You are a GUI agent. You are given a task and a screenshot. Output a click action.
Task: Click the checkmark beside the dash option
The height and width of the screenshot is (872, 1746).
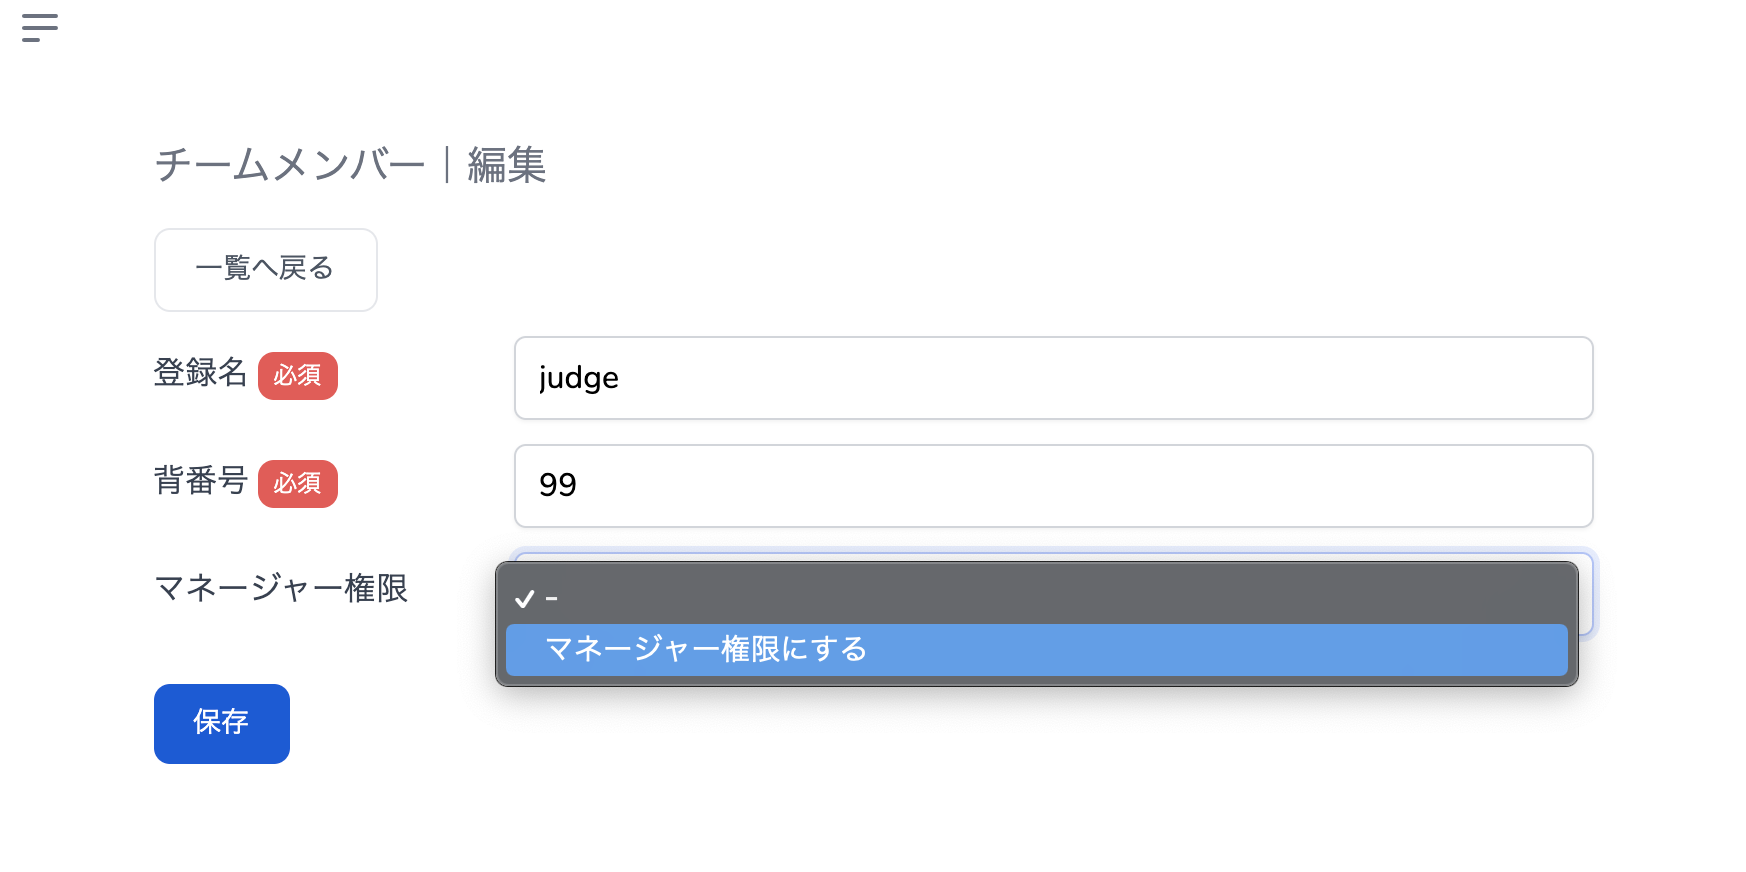click(524, 599)
